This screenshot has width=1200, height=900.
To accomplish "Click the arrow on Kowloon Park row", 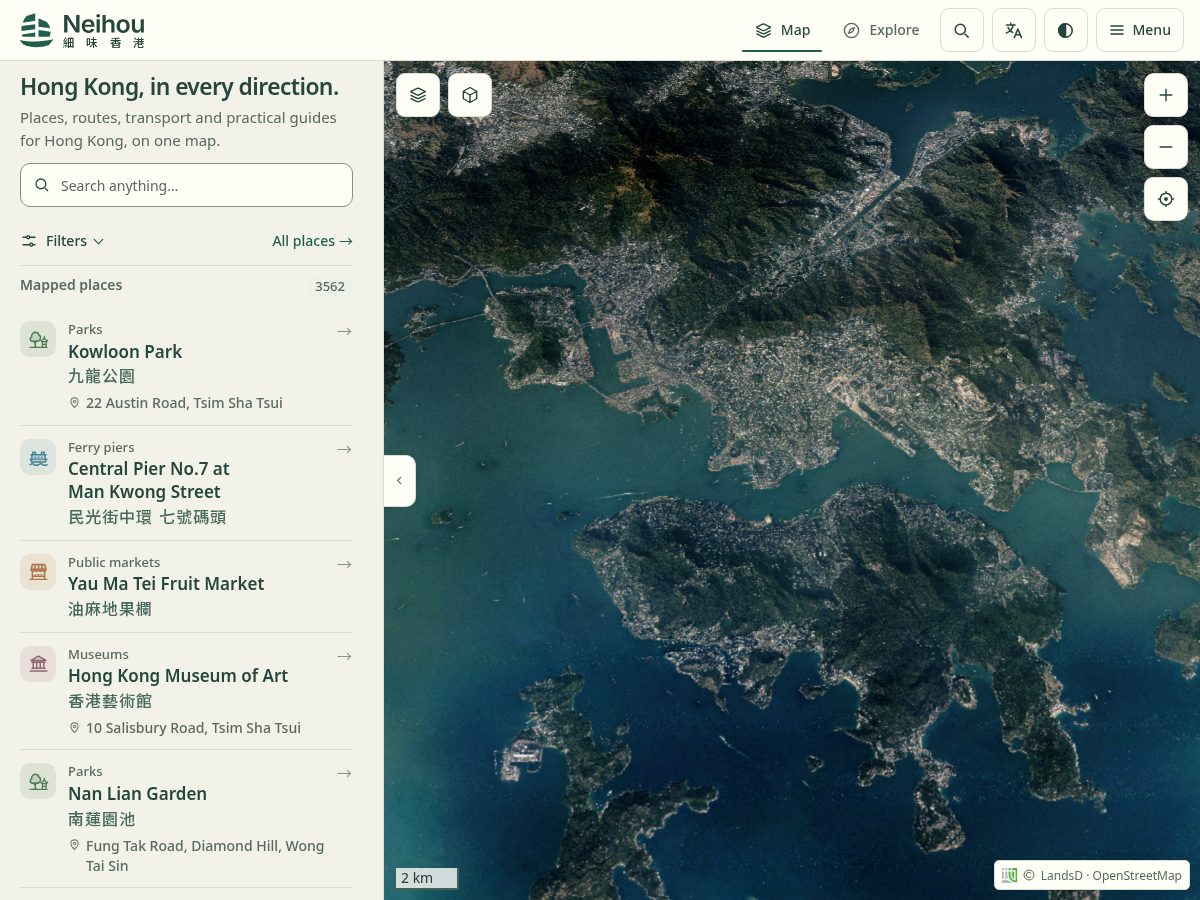I will point(344,331).
